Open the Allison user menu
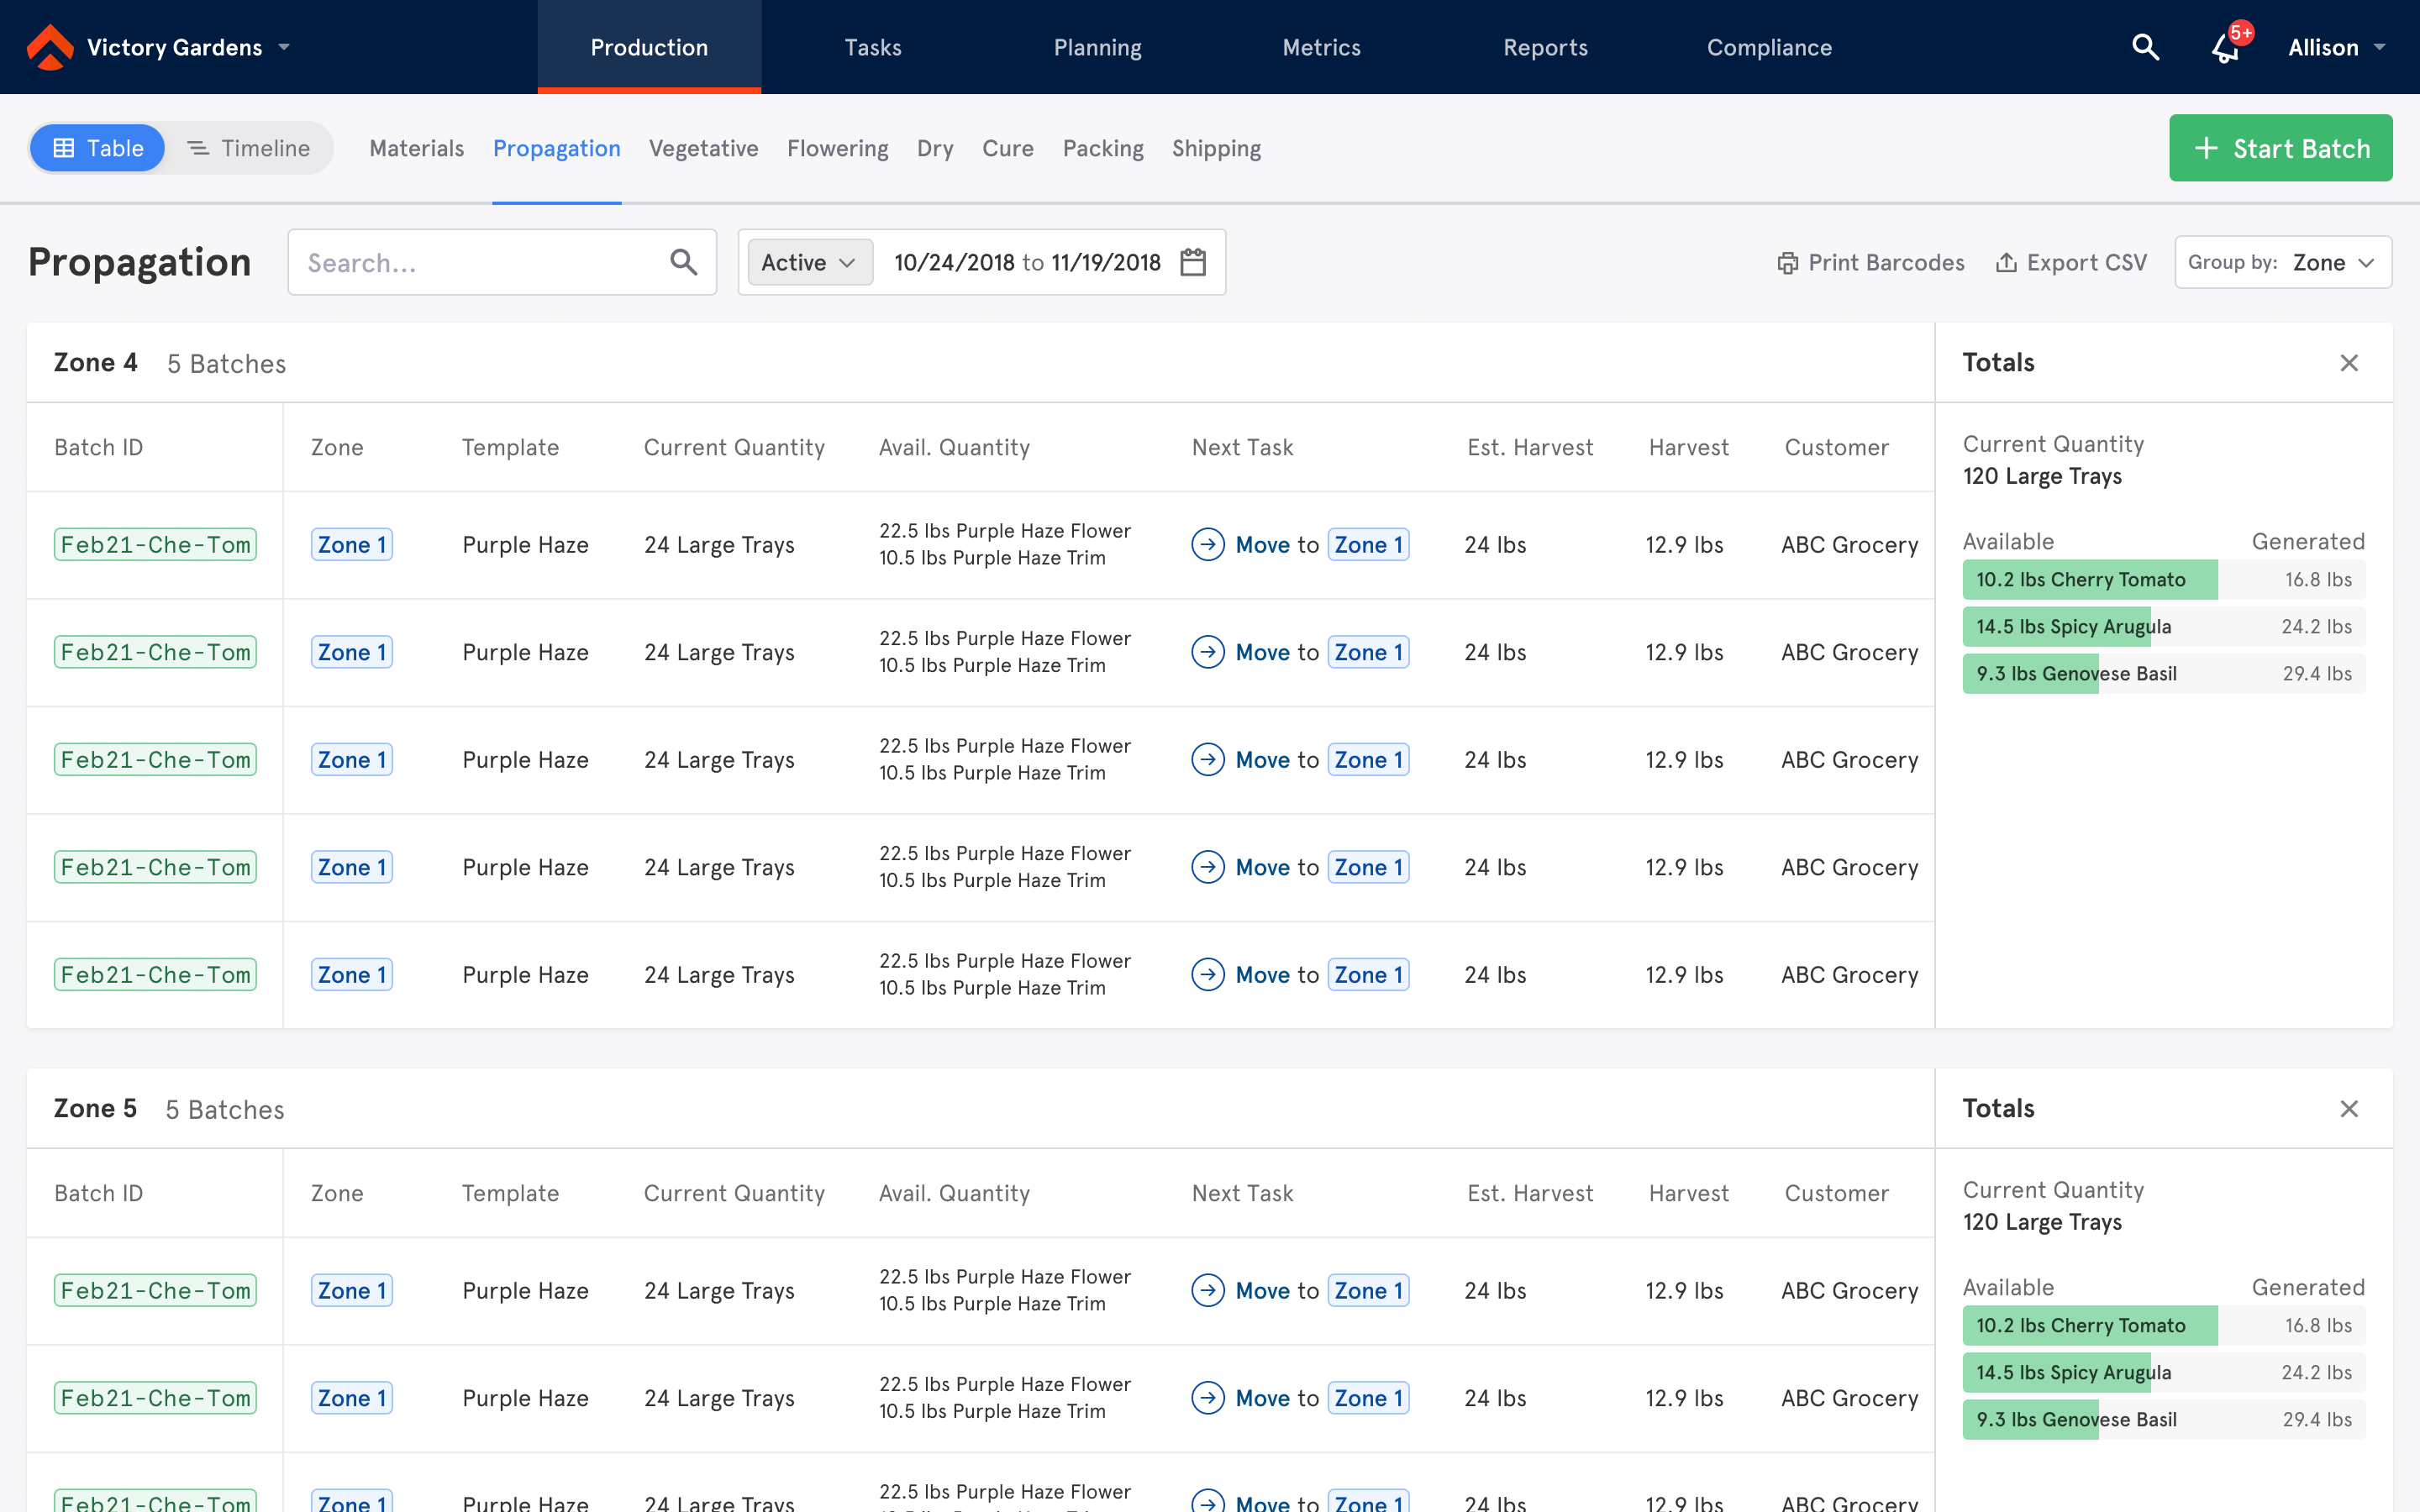Screen dimensions: 2420x1512 [2337, 47]
